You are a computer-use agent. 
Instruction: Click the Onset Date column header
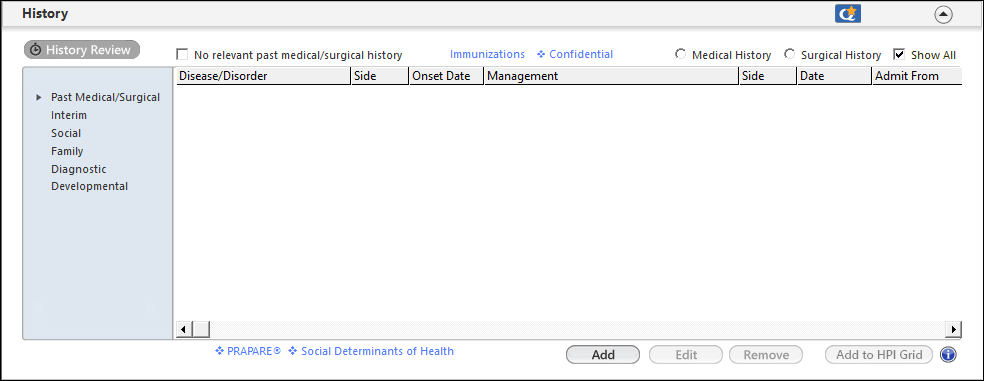point(446,76)
